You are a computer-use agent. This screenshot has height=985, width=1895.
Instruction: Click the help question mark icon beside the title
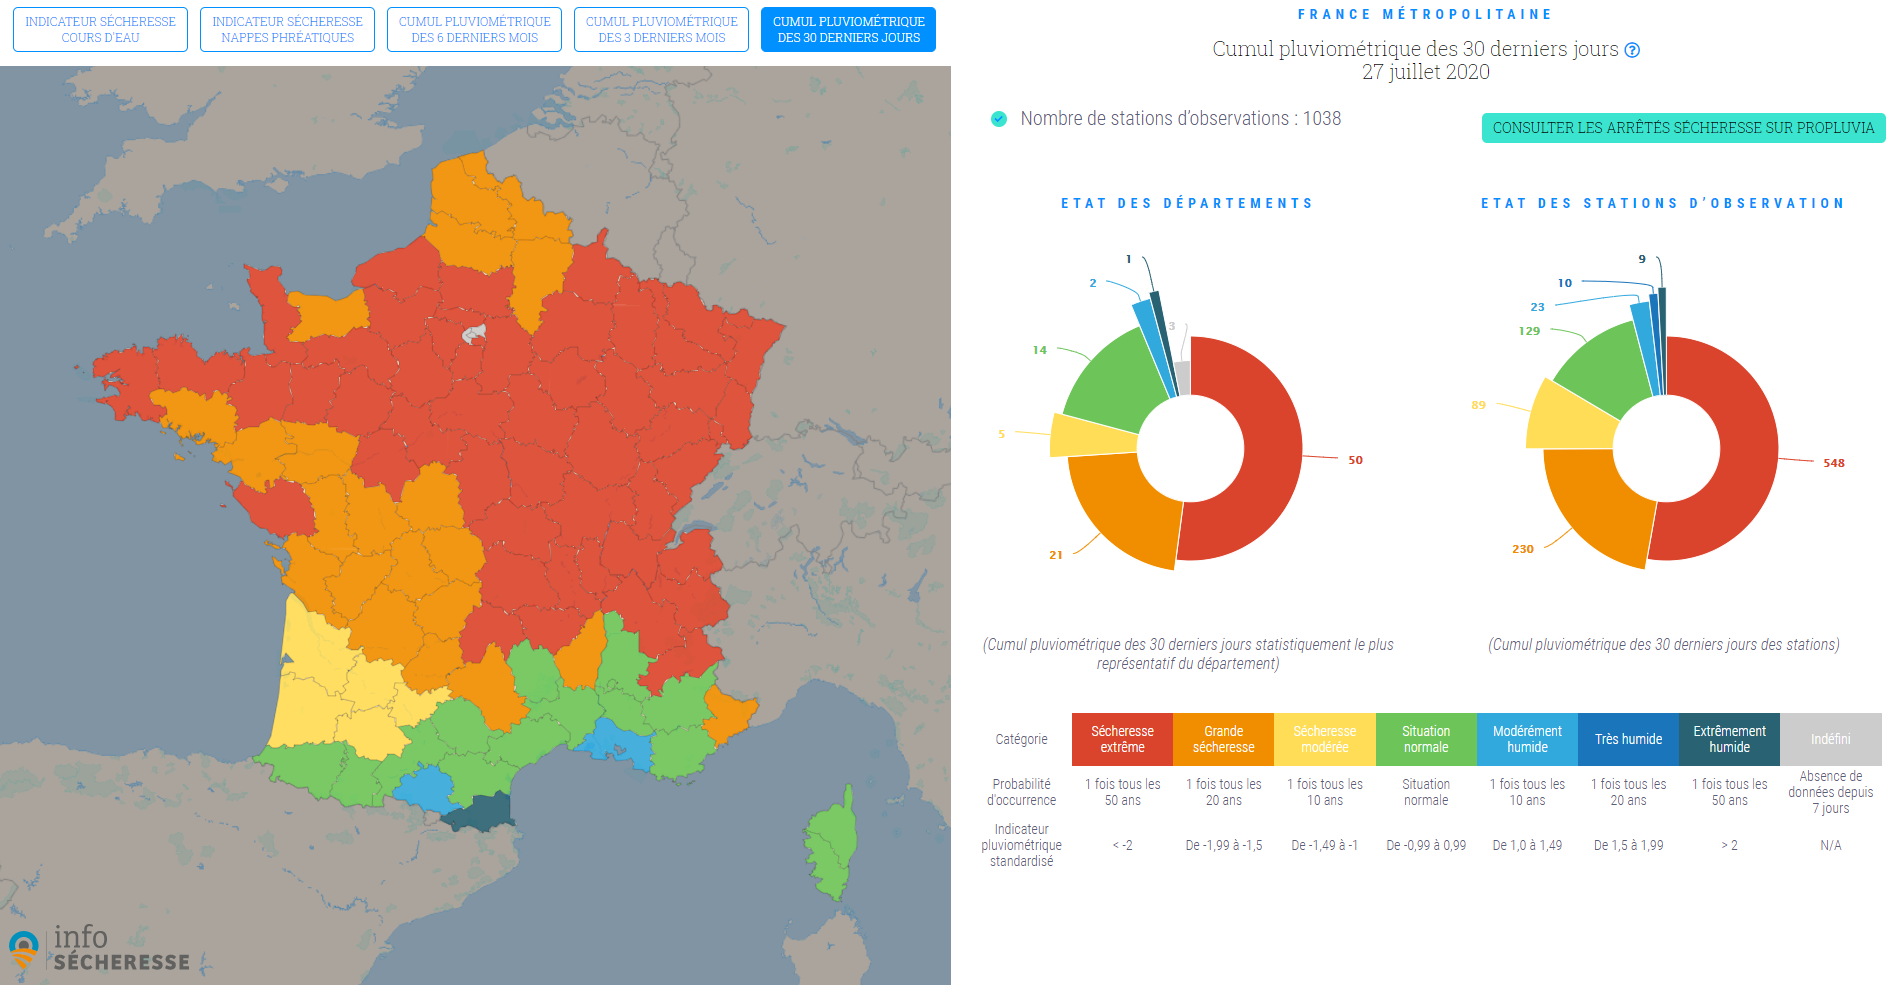pyautogui.click(x=1632, y=50)
